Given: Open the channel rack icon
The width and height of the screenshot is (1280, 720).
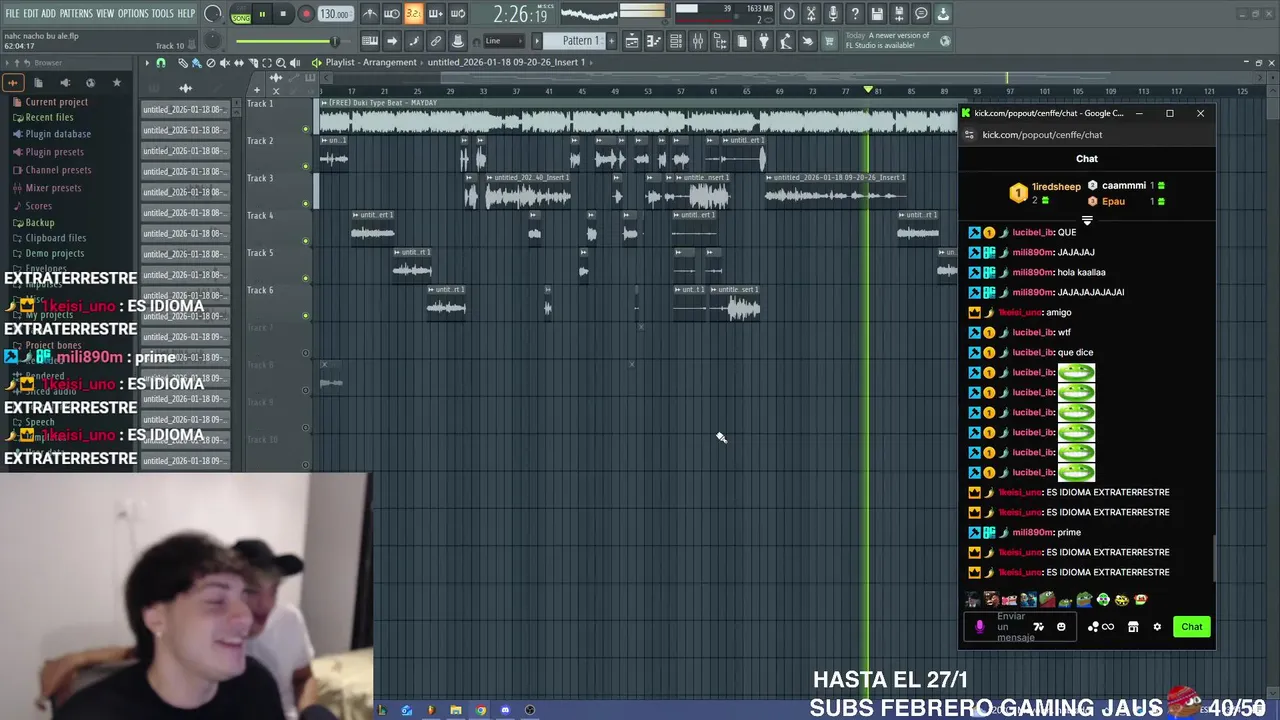Looking at the screenshot, I should click(676, 41).
